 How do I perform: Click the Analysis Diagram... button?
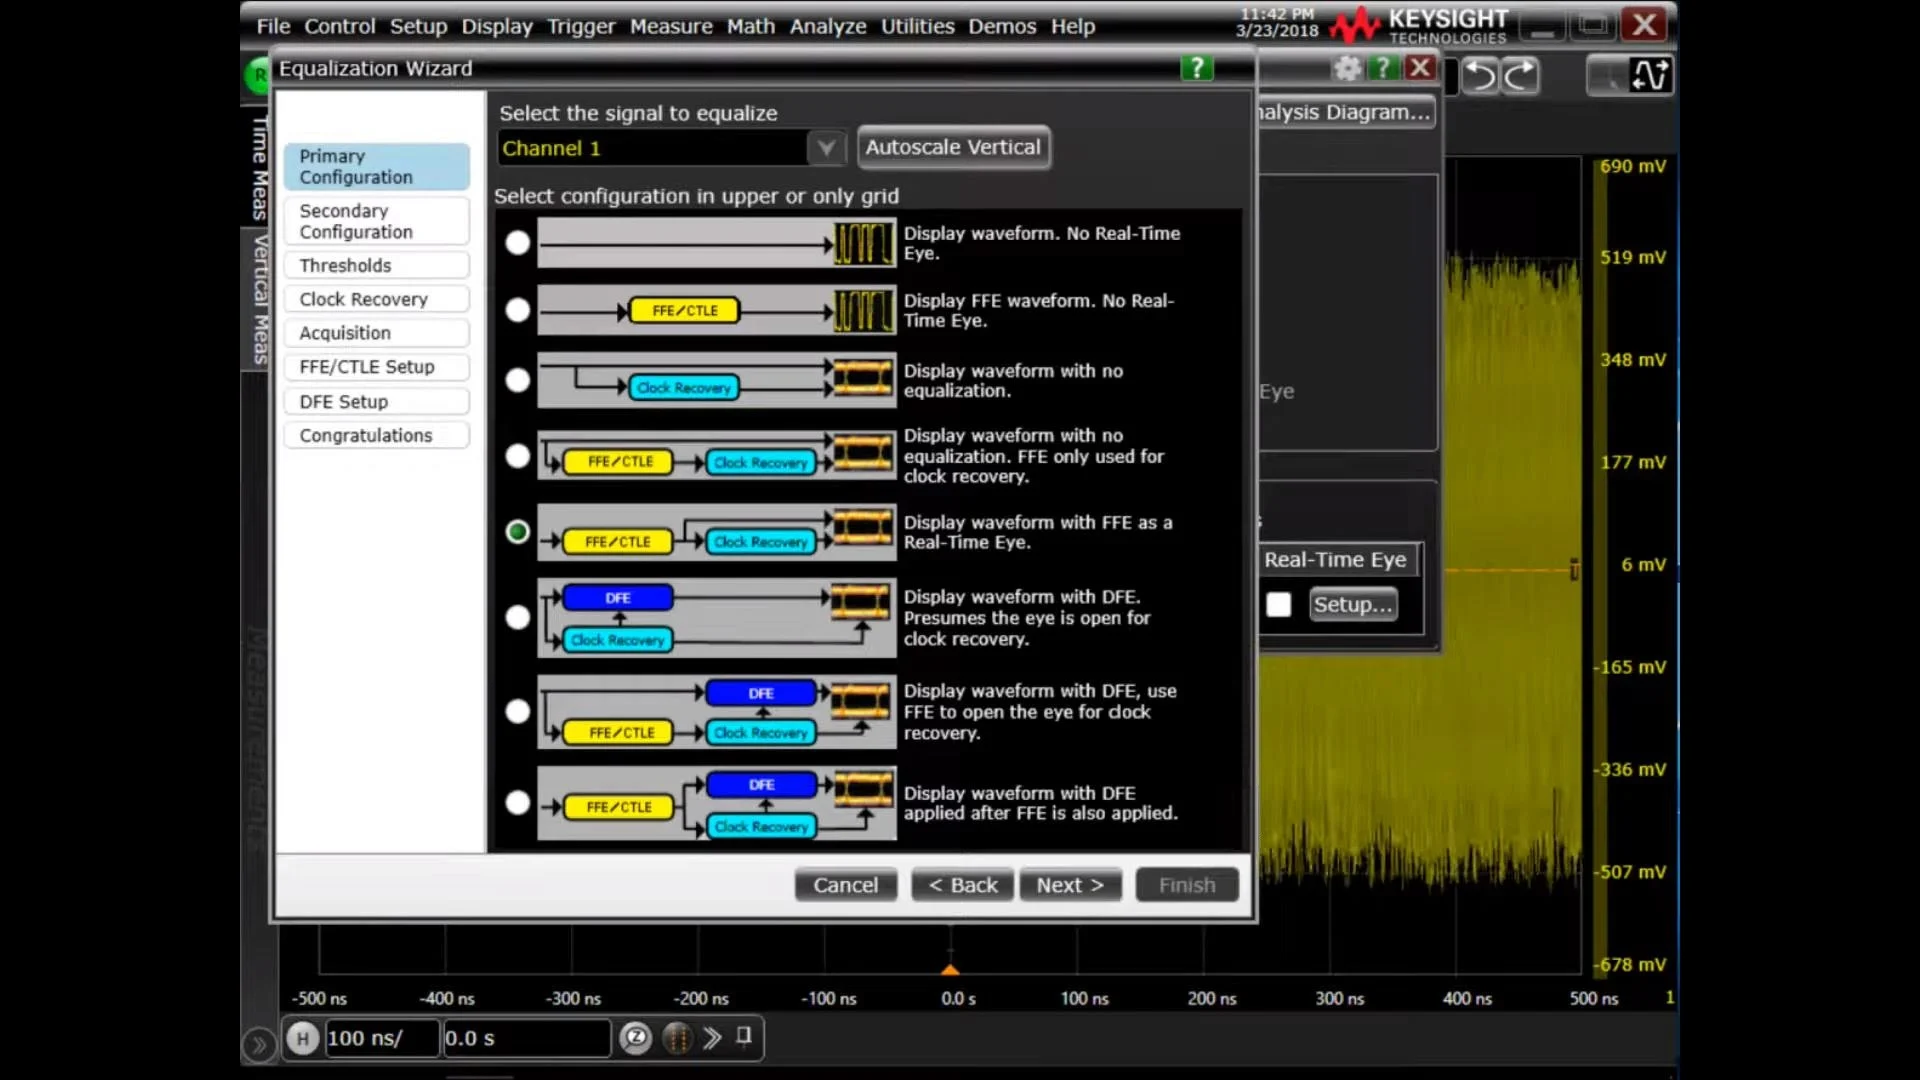pos(1346,112)
